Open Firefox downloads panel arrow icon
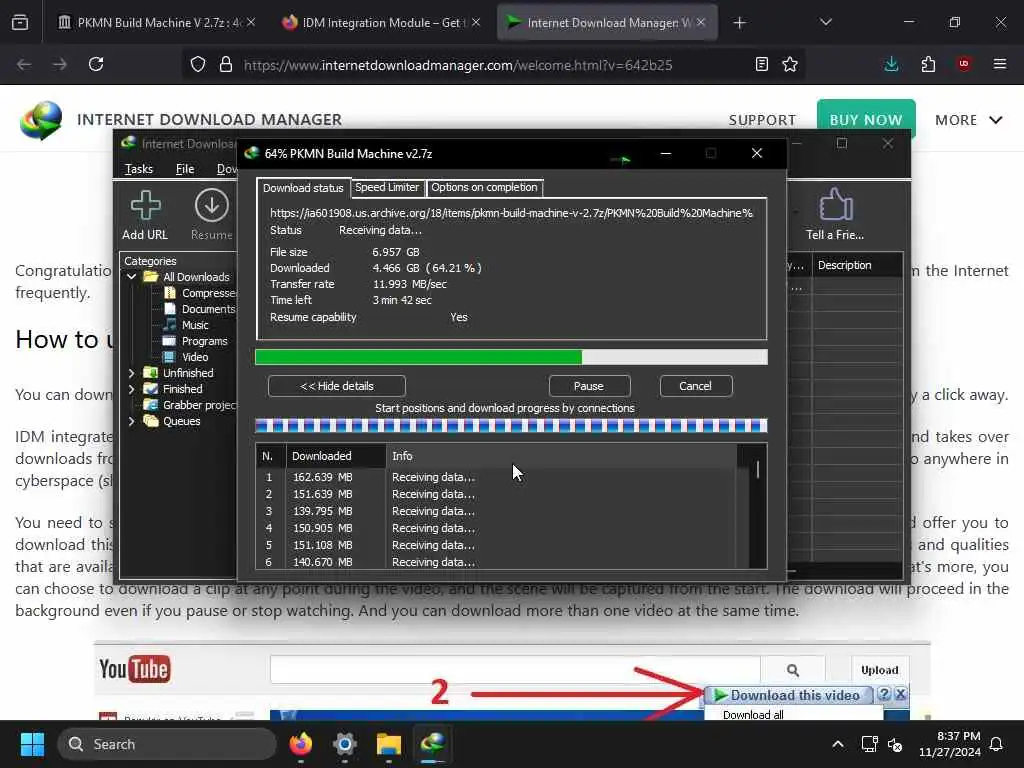Screen dimensions: 1024x768 [x=891, y=64]
